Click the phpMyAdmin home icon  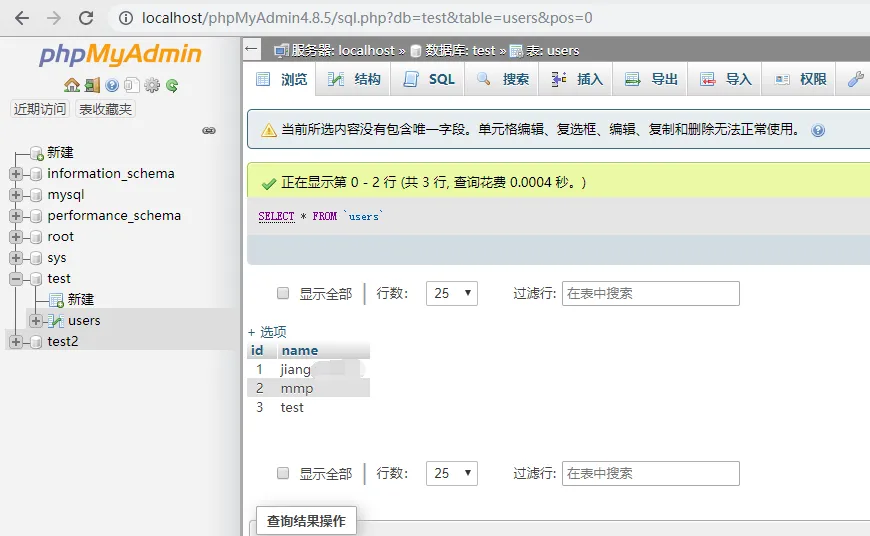[72, 85]
